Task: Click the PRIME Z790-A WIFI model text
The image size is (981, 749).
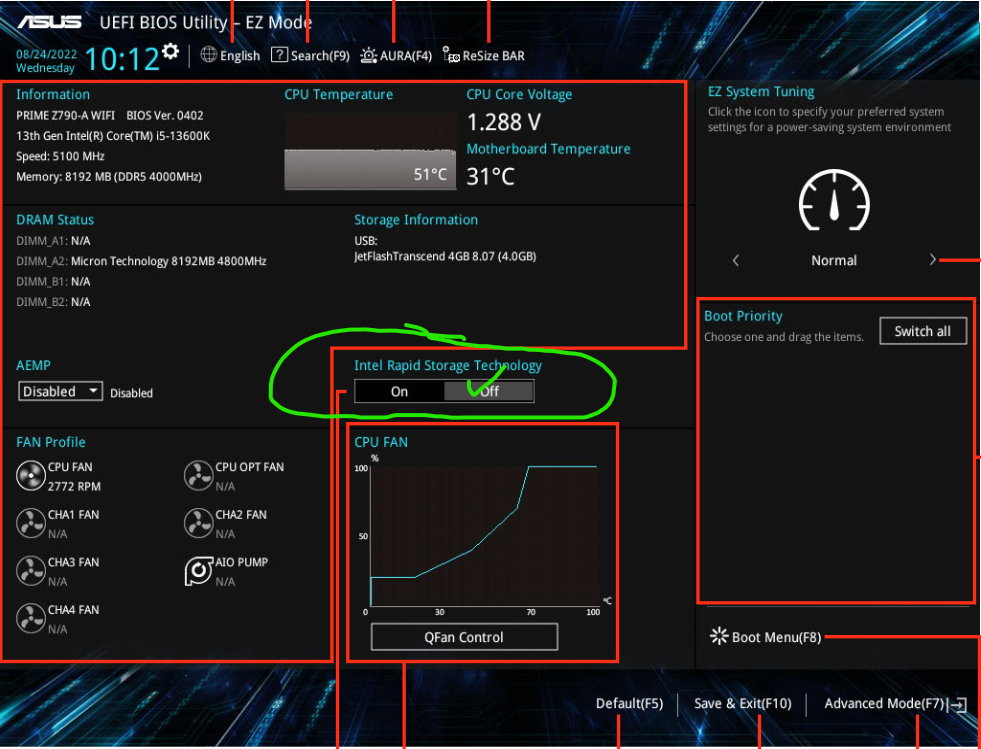Action: click(66, 116)
